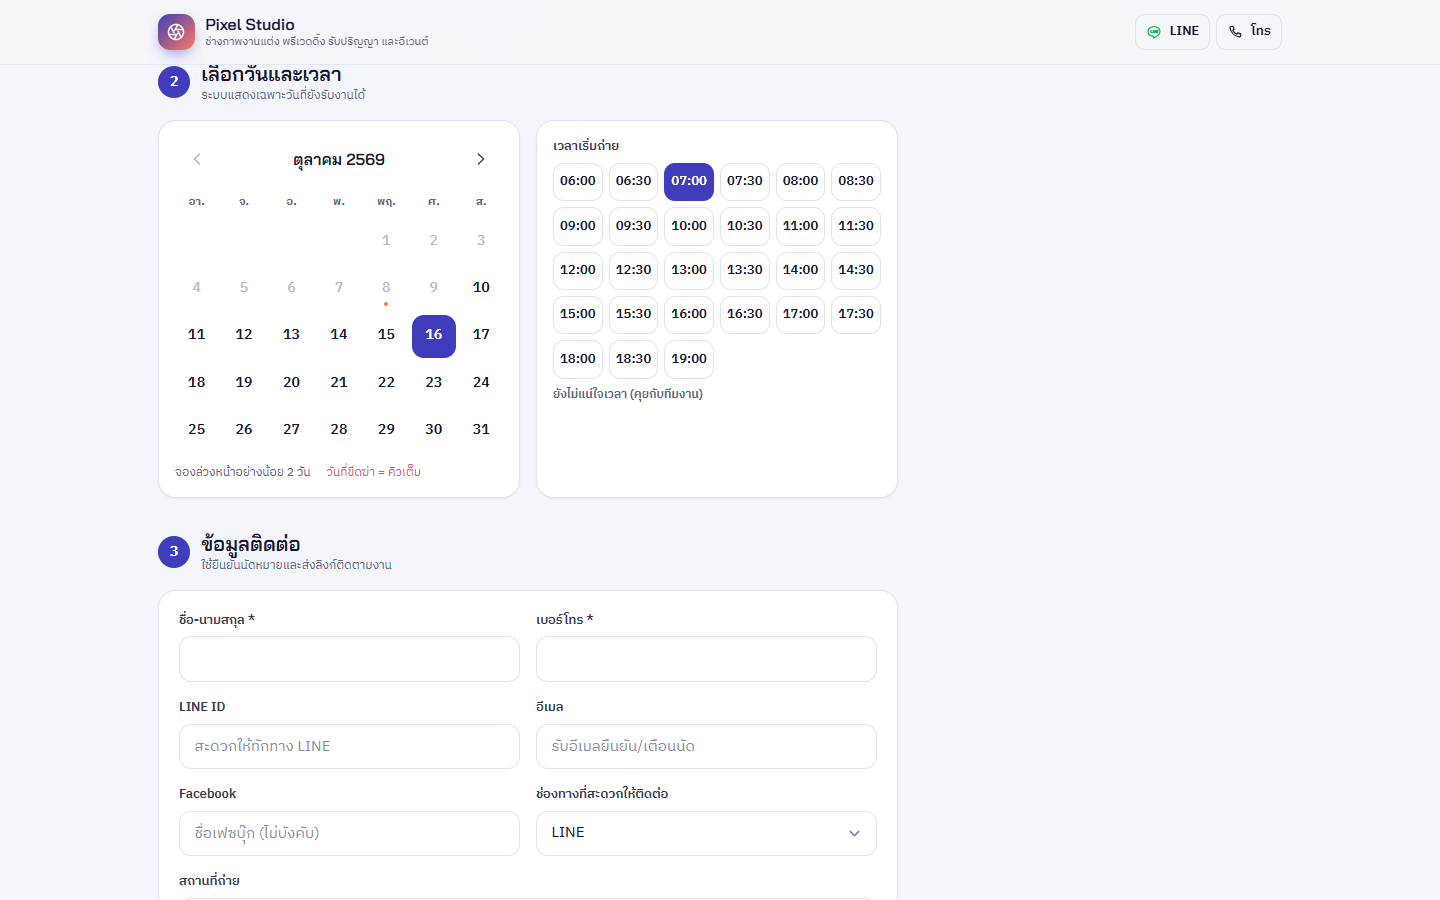Pick date 13 in the calendar
The image size is (1440, 900).
point(292,335)
